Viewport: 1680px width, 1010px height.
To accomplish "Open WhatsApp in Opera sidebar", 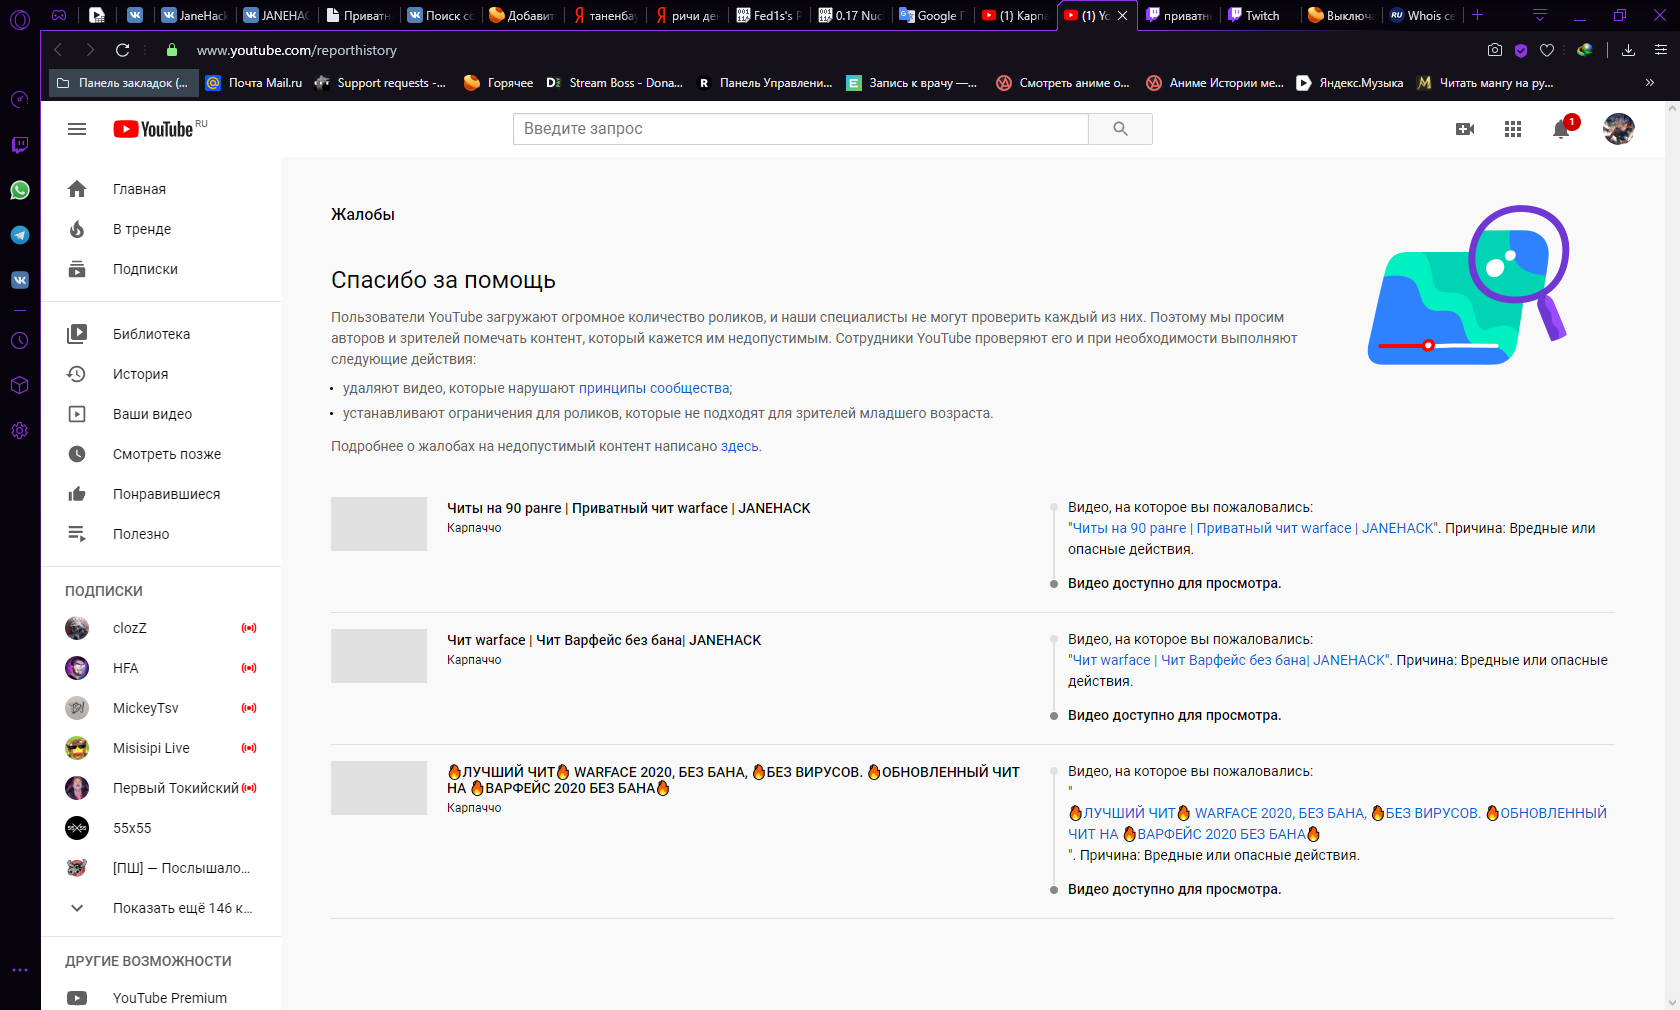I will [20, 190].
